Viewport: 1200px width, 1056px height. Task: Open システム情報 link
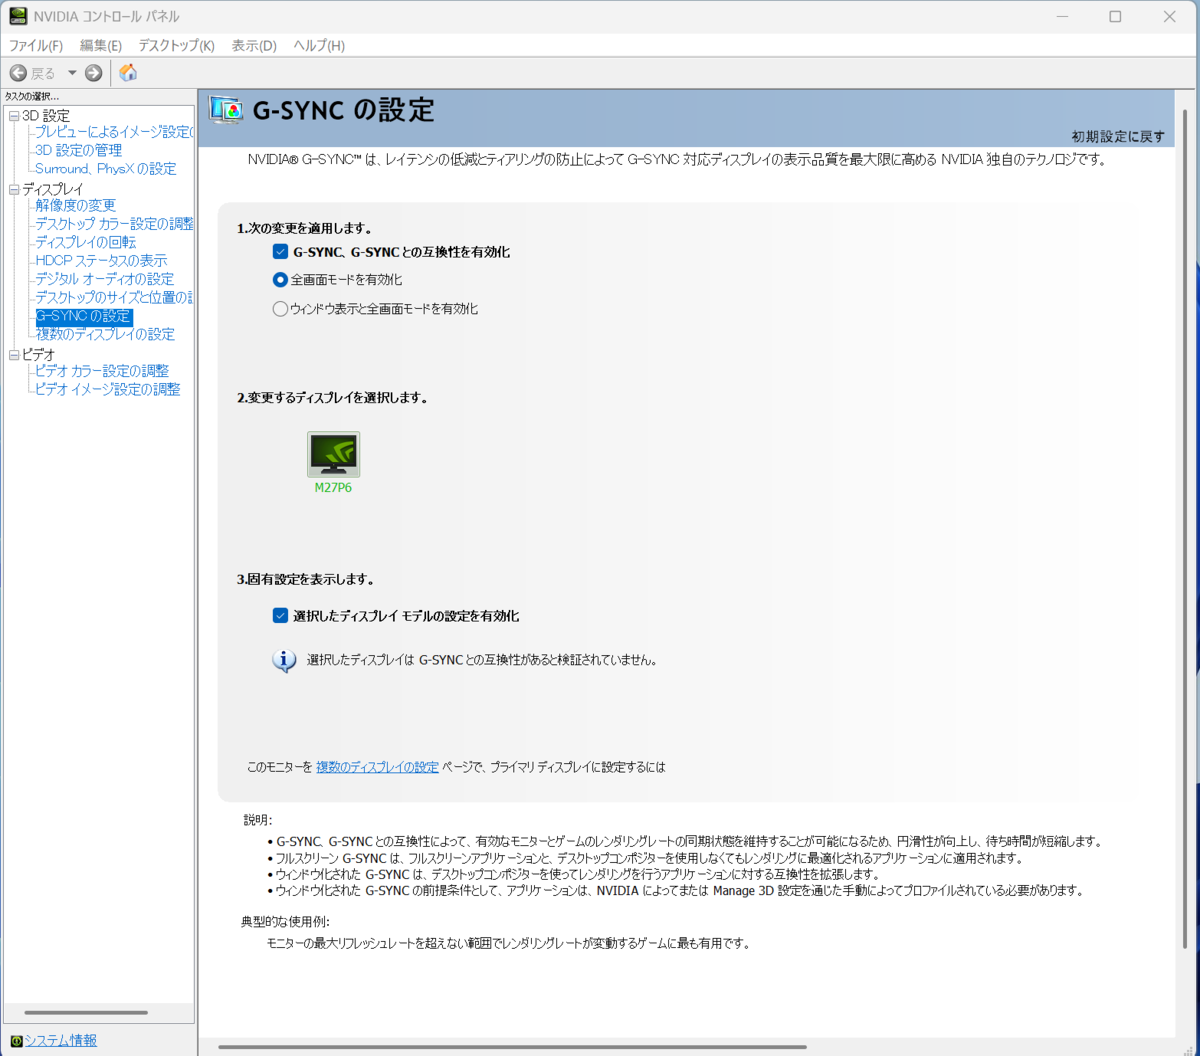click(61, 1041)
